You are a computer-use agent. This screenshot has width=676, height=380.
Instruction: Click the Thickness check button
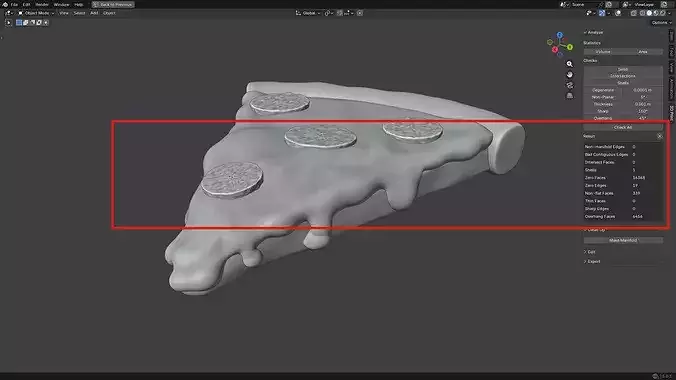coord(603,104)
